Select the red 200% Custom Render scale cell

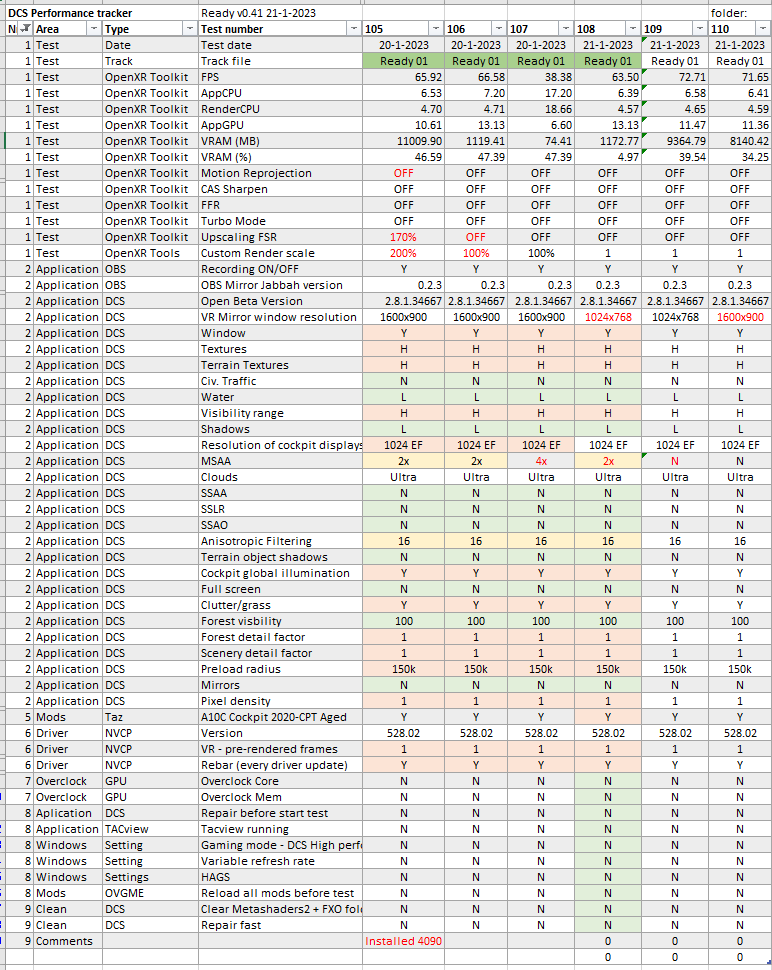(x=403, y=254)
